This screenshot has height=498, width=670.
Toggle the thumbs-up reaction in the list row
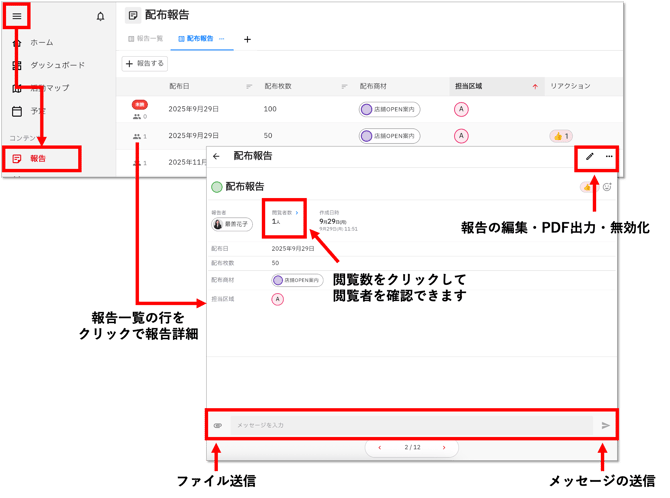(x=561, y=135)
